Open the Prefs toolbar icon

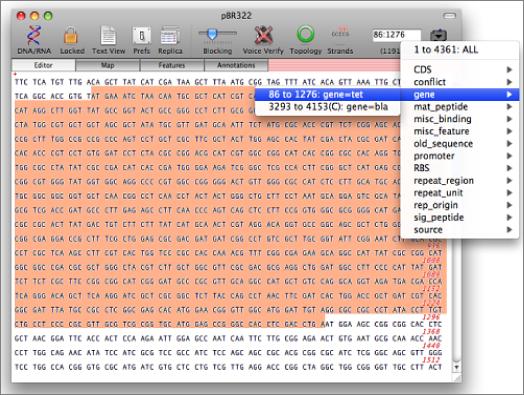pyautogui.click(x=142, y=35)
